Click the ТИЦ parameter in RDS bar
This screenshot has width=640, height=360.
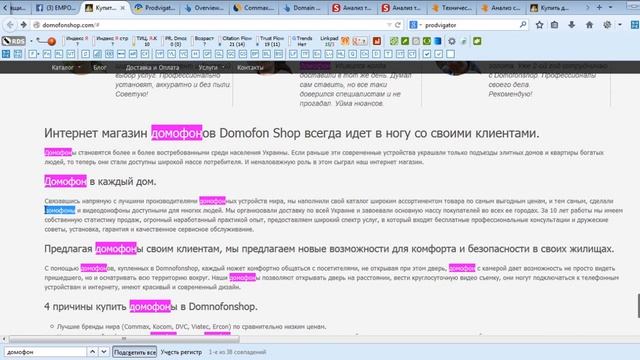tap(146, 41)
